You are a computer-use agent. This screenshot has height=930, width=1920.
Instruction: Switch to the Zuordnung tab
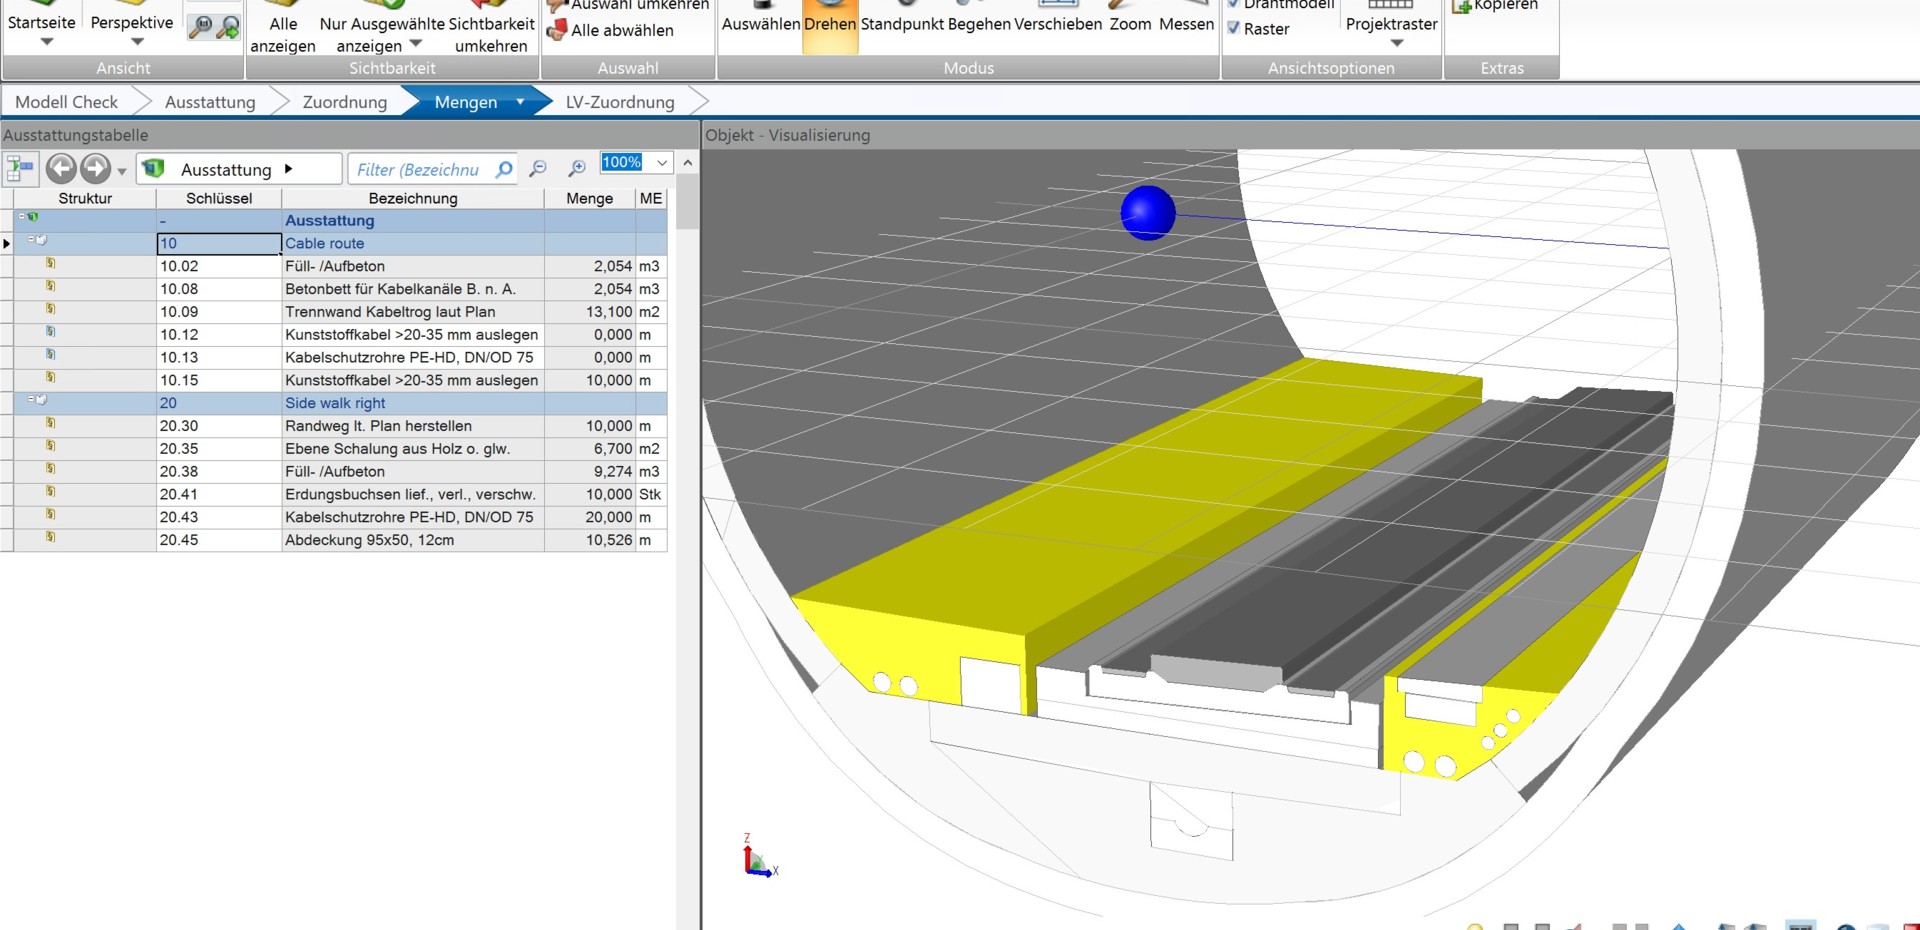[x=345, y=102]
